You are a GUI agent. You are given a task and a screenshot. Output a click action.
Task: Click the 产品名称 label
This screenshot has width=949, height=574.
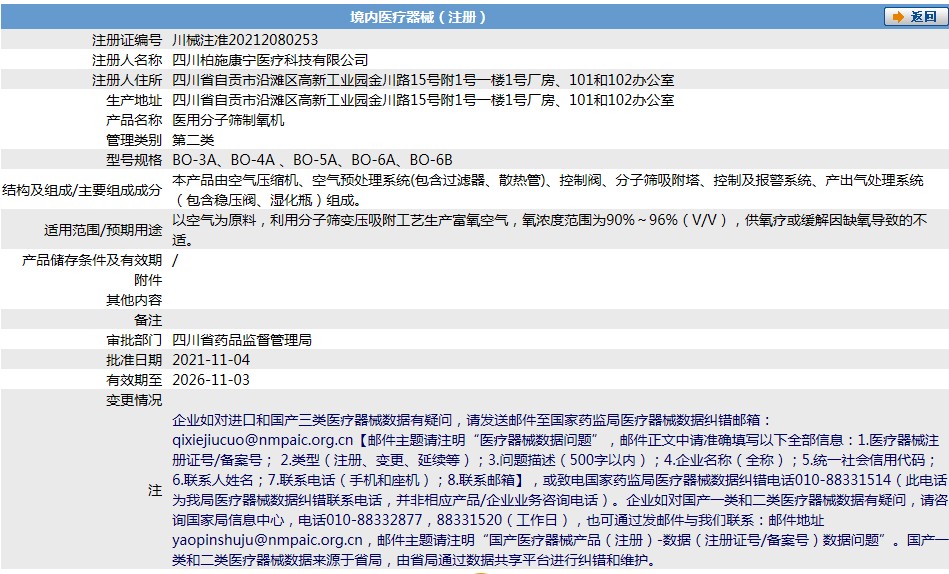[134, 120]
